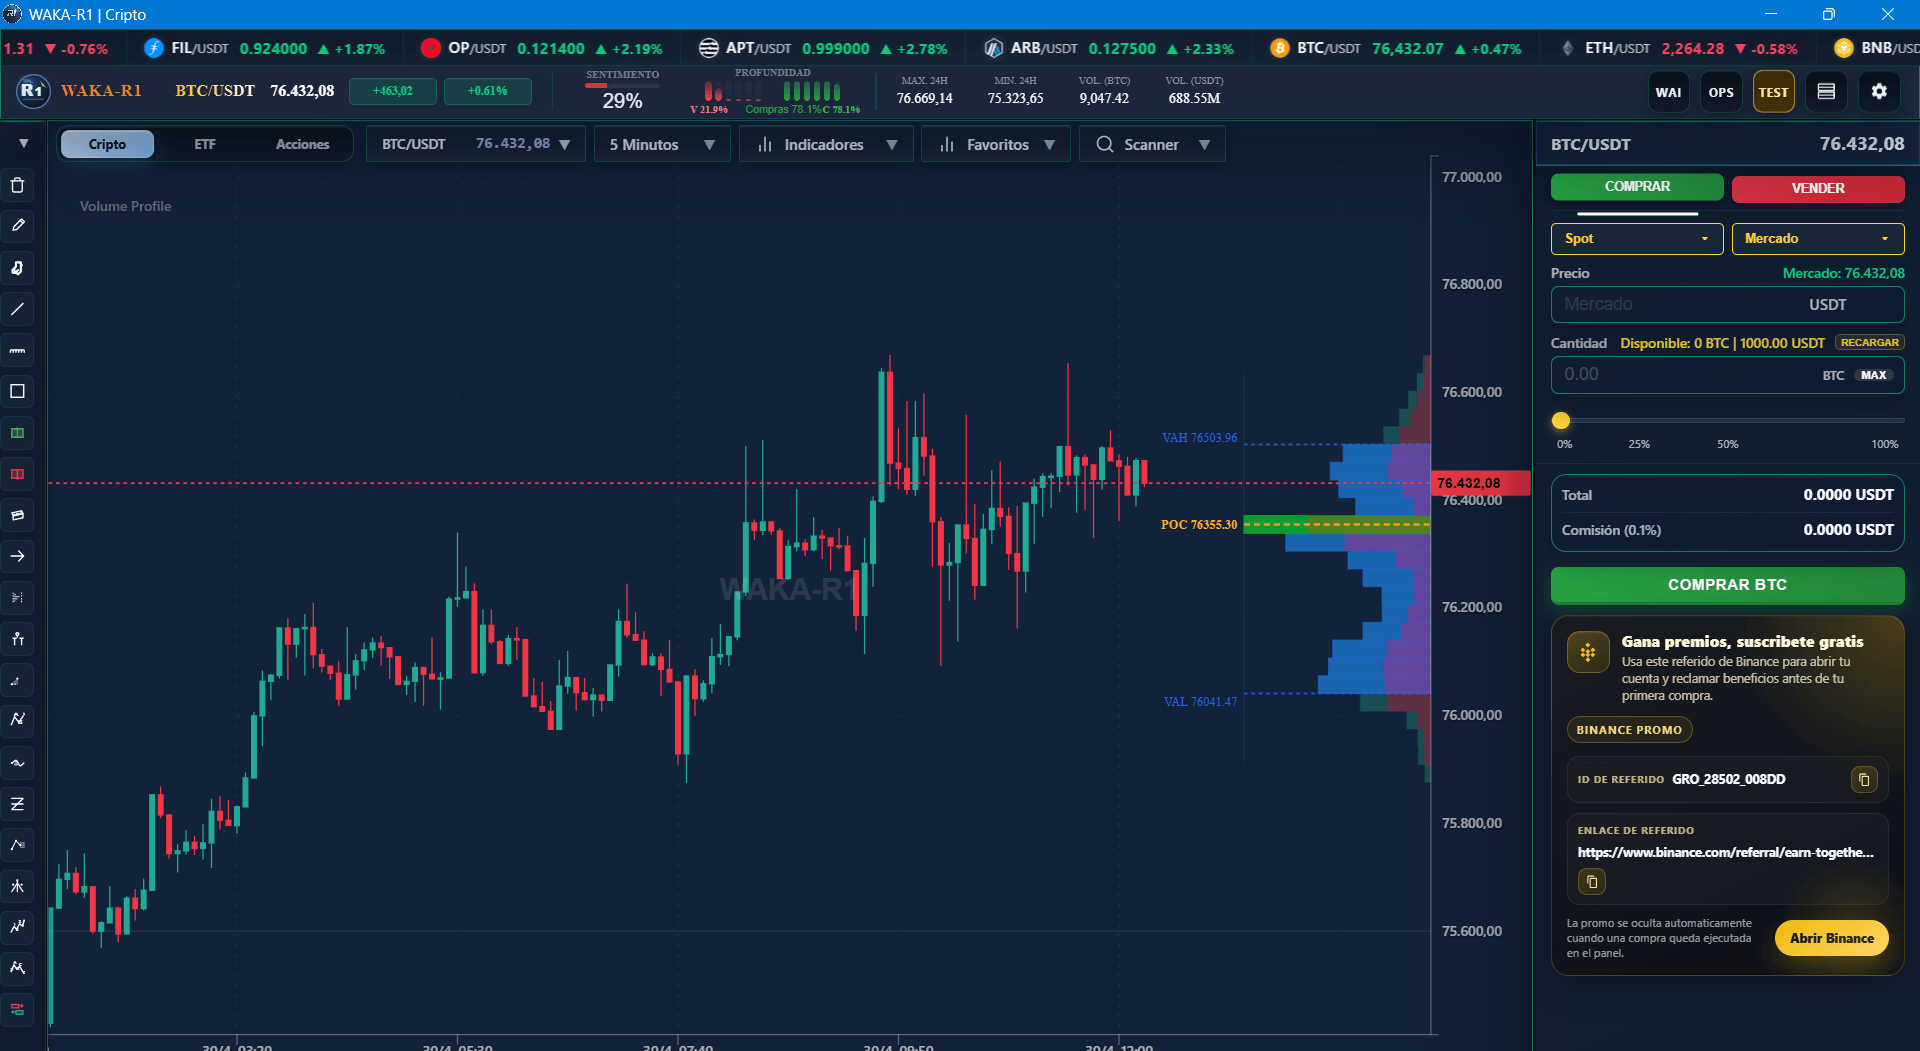Click the Binance promo badge icon
Image resolution: width=1920 pixels, height=1051 pixels.
click(x=1588, y=653)
